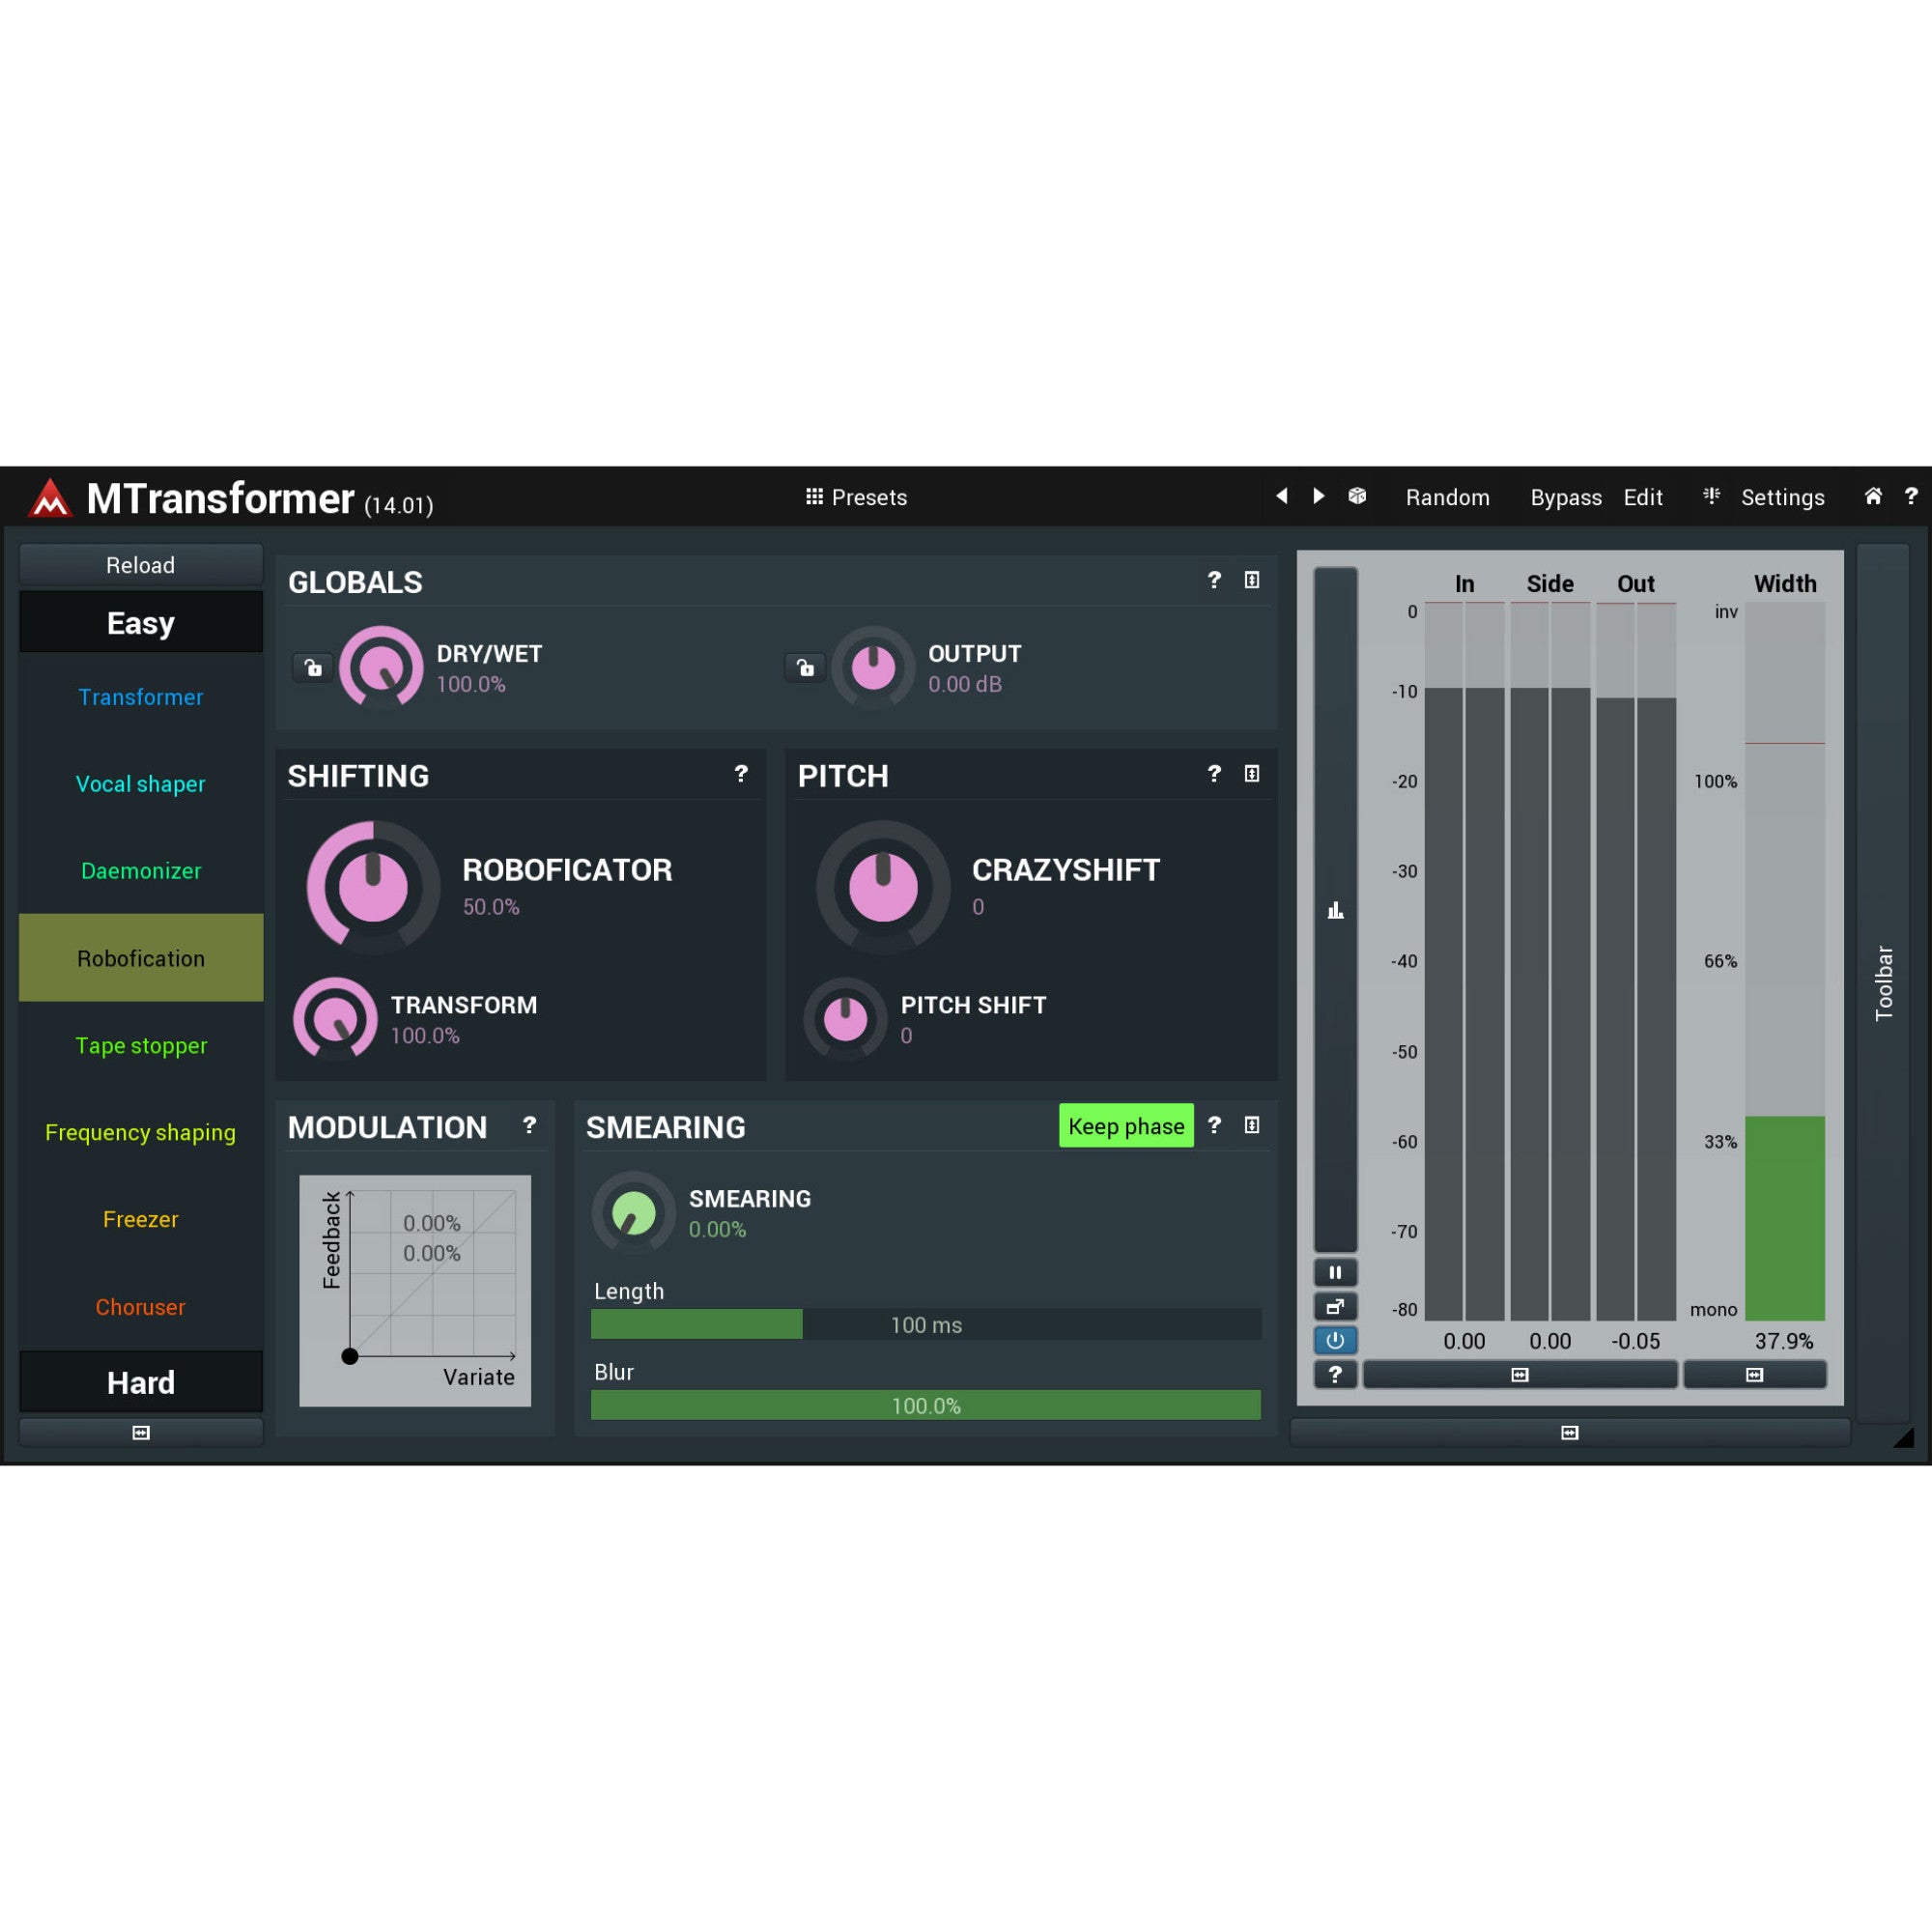Collapse the left preset sidebar
The height and width of the screenshot is (1932, 1932).
pyautogui.click(x=141, y=1433)
